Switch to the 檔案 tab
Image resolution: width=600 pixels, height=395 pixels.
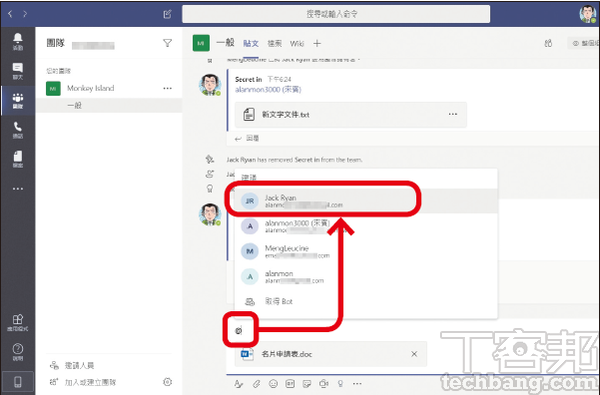coord(274,44)
